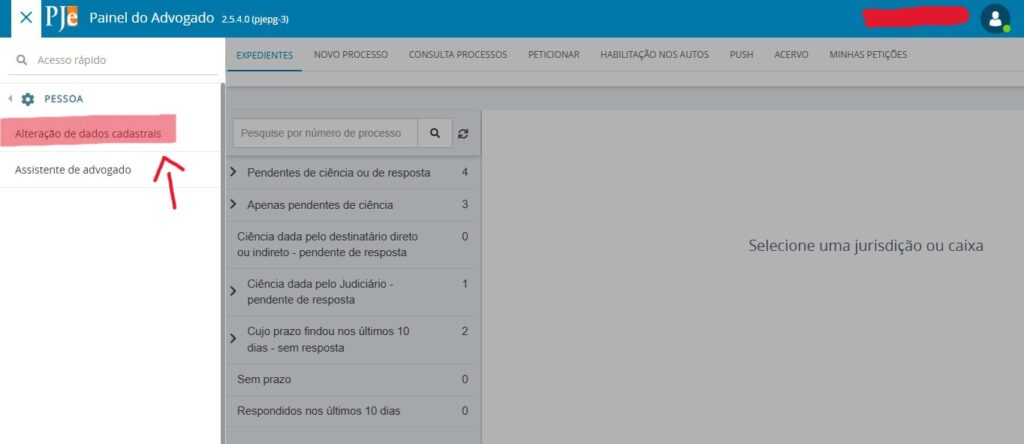1024x444 pixels.
Task: Select the Sem prazo row
Action: 353,379
